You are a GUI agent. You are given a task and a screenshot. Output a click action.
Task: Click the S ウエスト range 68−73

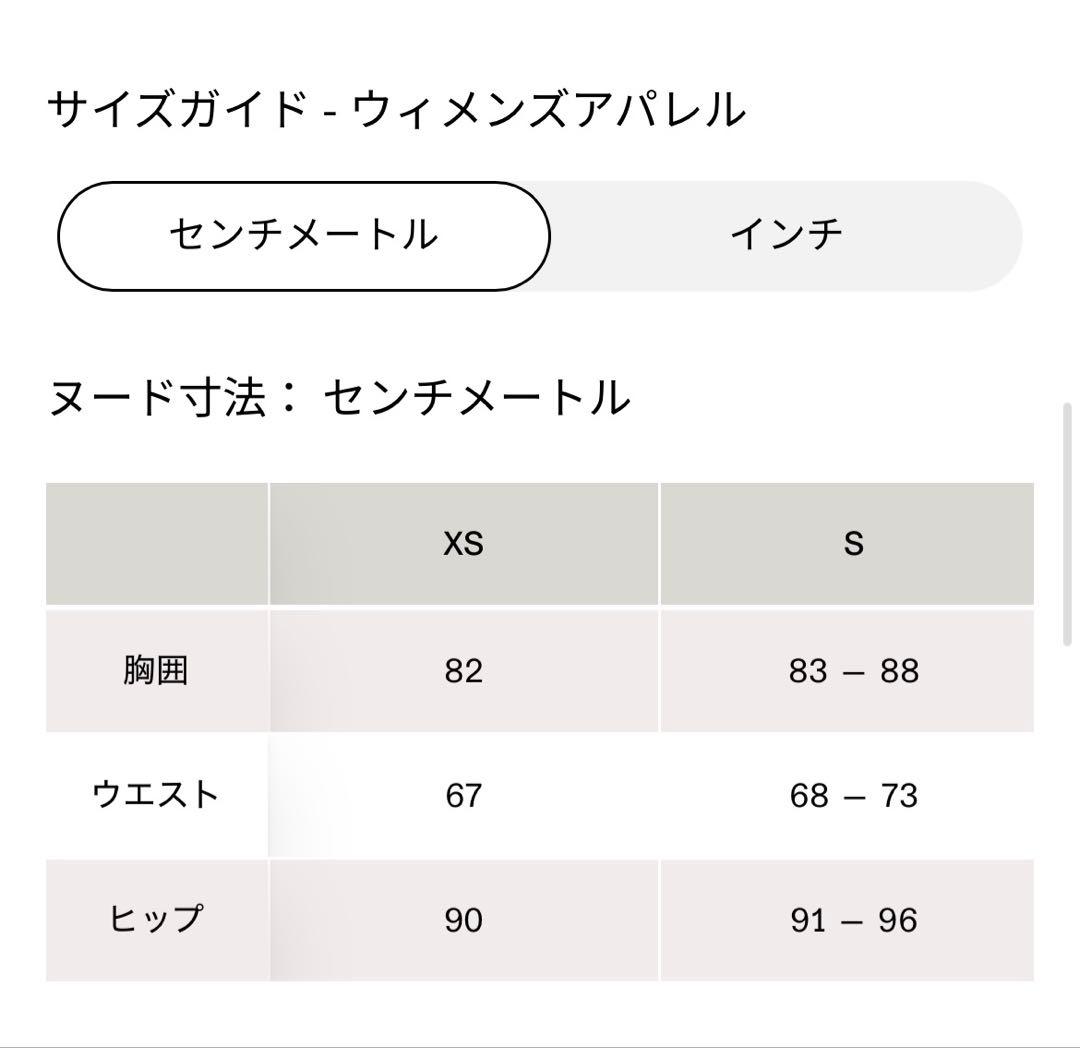[852, 796]
